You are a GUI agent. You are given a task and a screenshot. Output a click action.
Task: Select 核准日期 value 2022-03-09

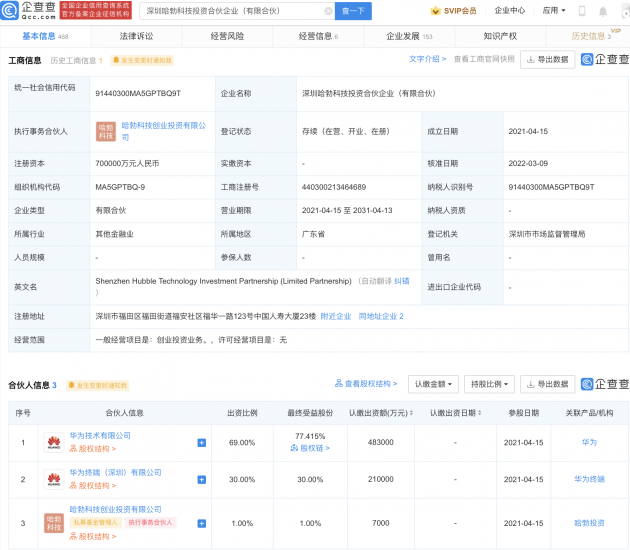[528, 164]
